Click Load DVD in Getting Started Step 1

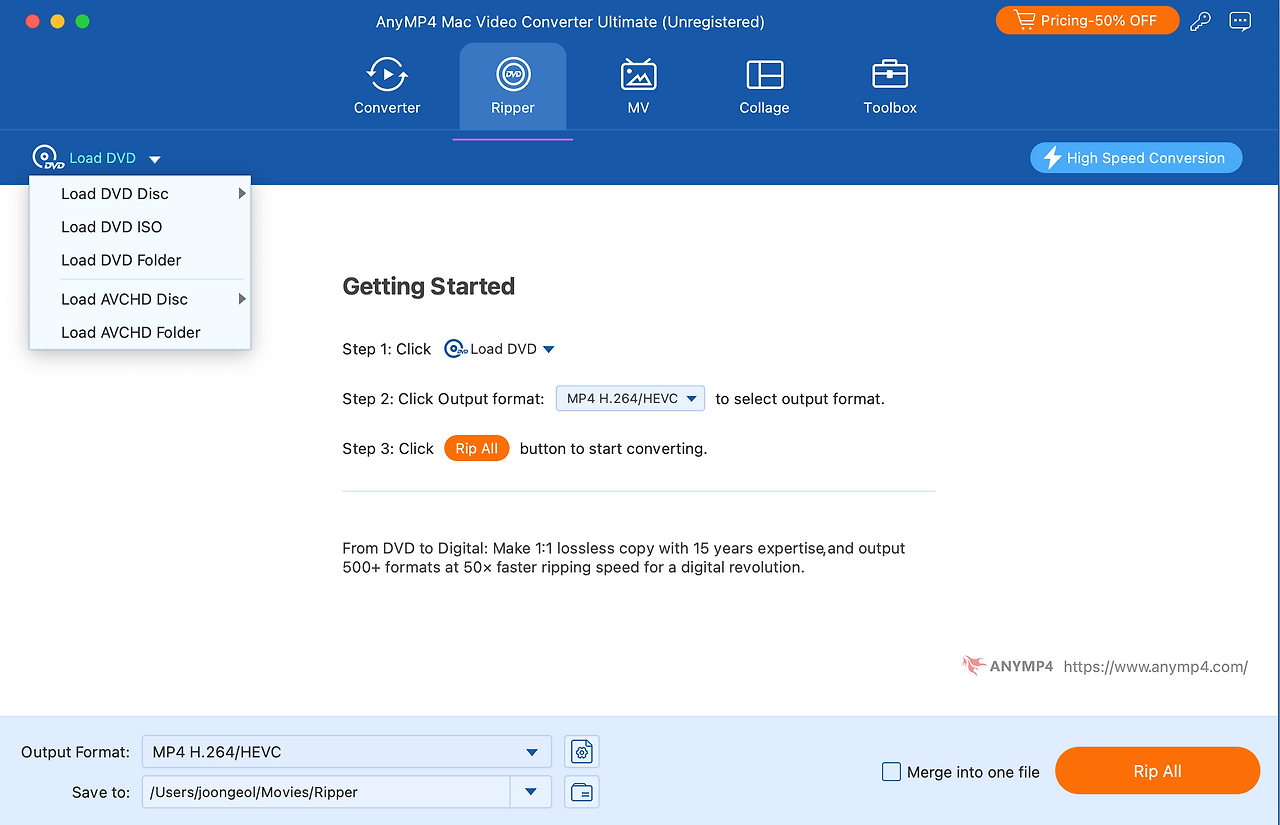pos(499,349)
